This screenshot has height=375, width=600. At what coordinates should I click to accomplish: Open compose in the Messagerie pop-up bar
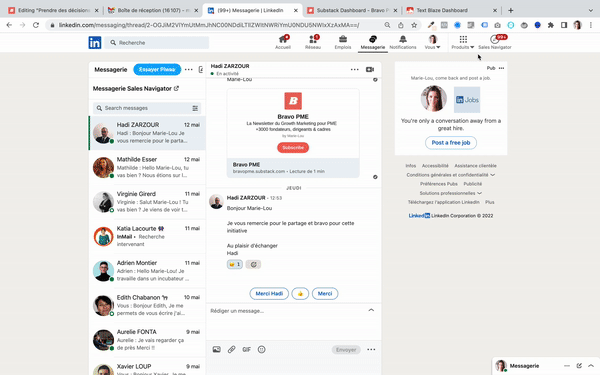click(x=579, y=366)
